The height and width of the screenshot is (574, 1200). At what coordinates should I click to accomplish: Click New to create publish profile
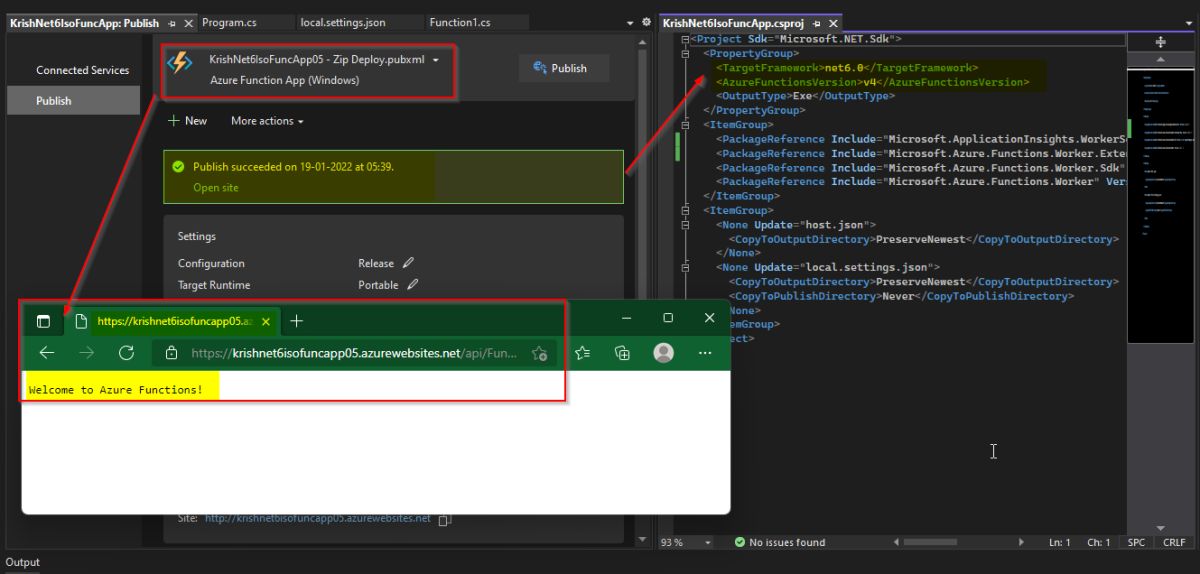187,121
